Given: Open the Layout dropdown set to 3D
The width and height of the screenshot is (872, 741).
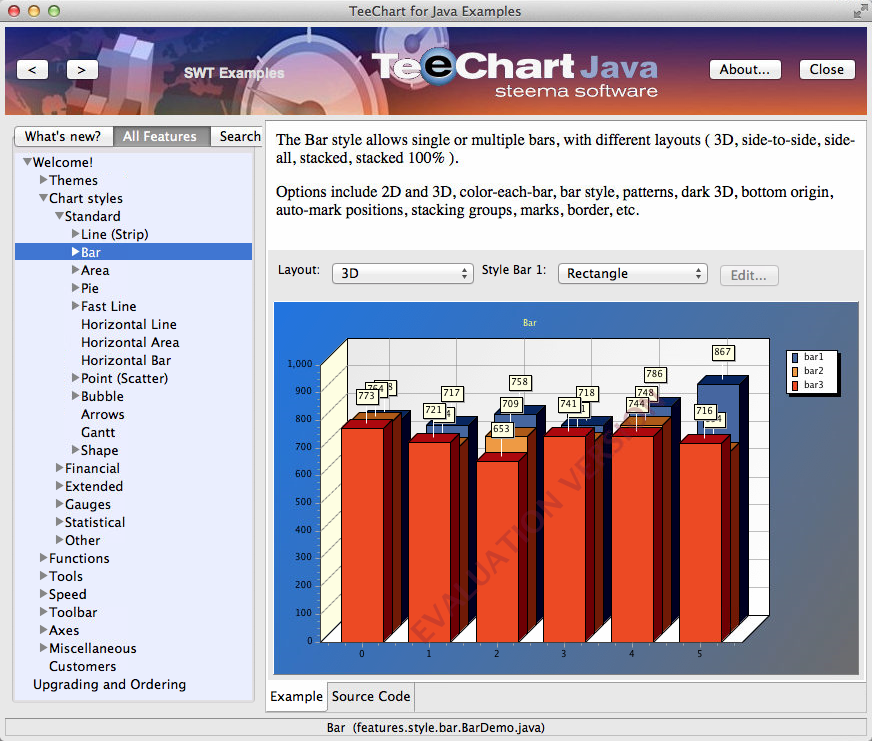Looking at the screenshot, I should (403, 274).
